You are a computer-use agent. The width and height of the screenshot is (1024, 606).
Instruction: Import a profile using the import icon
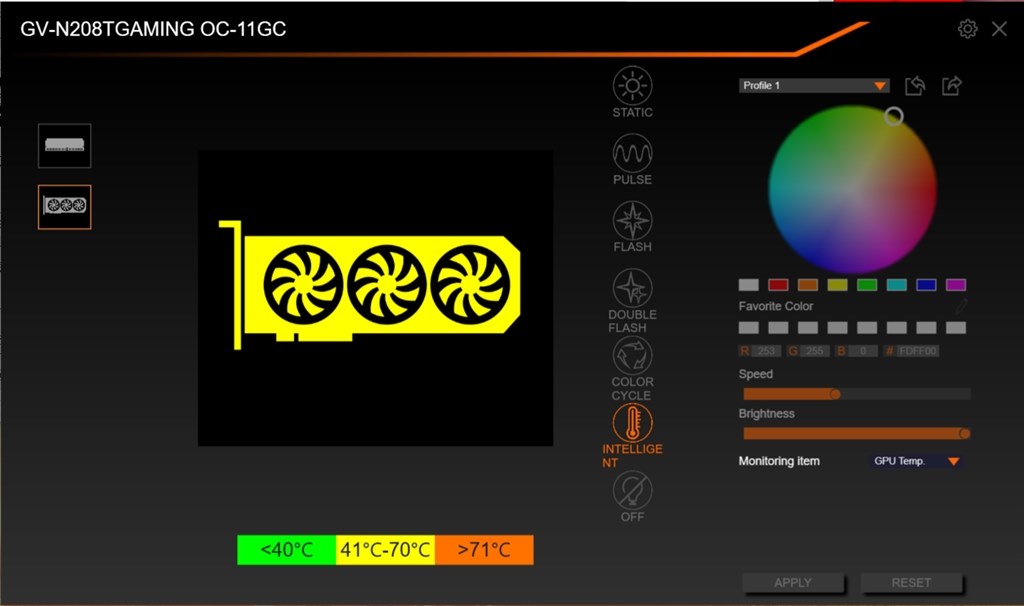pos(915,86)
